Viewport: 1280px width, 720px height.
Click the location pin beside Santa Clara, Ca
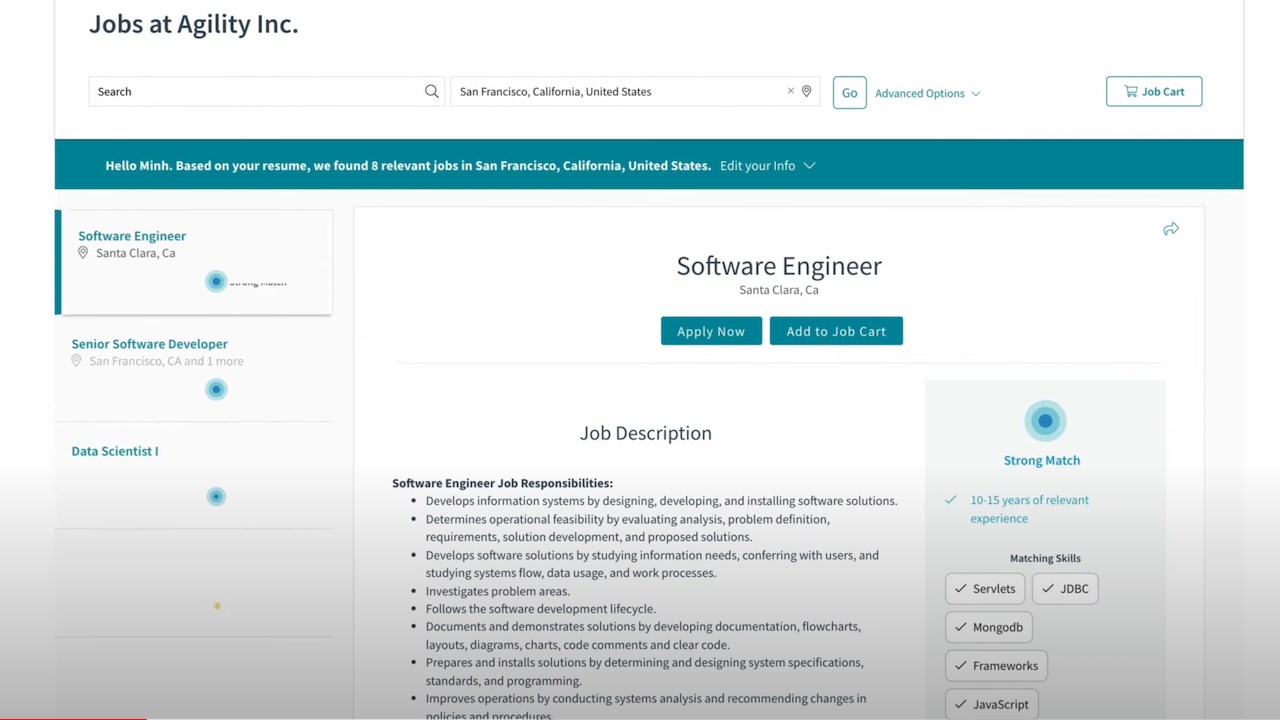point(83,252)
